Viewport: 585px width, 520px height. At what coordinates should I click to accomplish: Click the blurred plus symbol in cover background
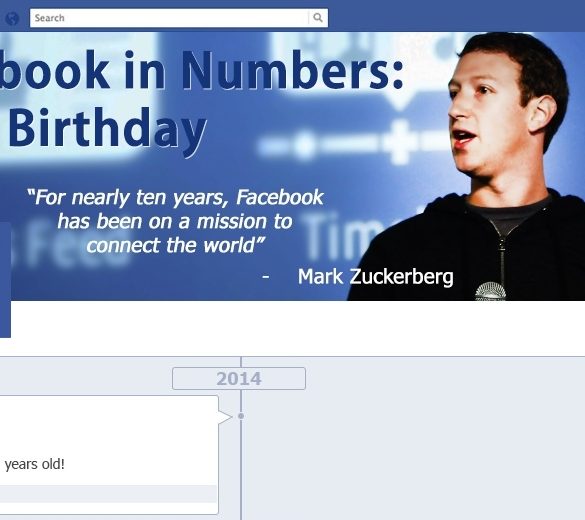401,142
